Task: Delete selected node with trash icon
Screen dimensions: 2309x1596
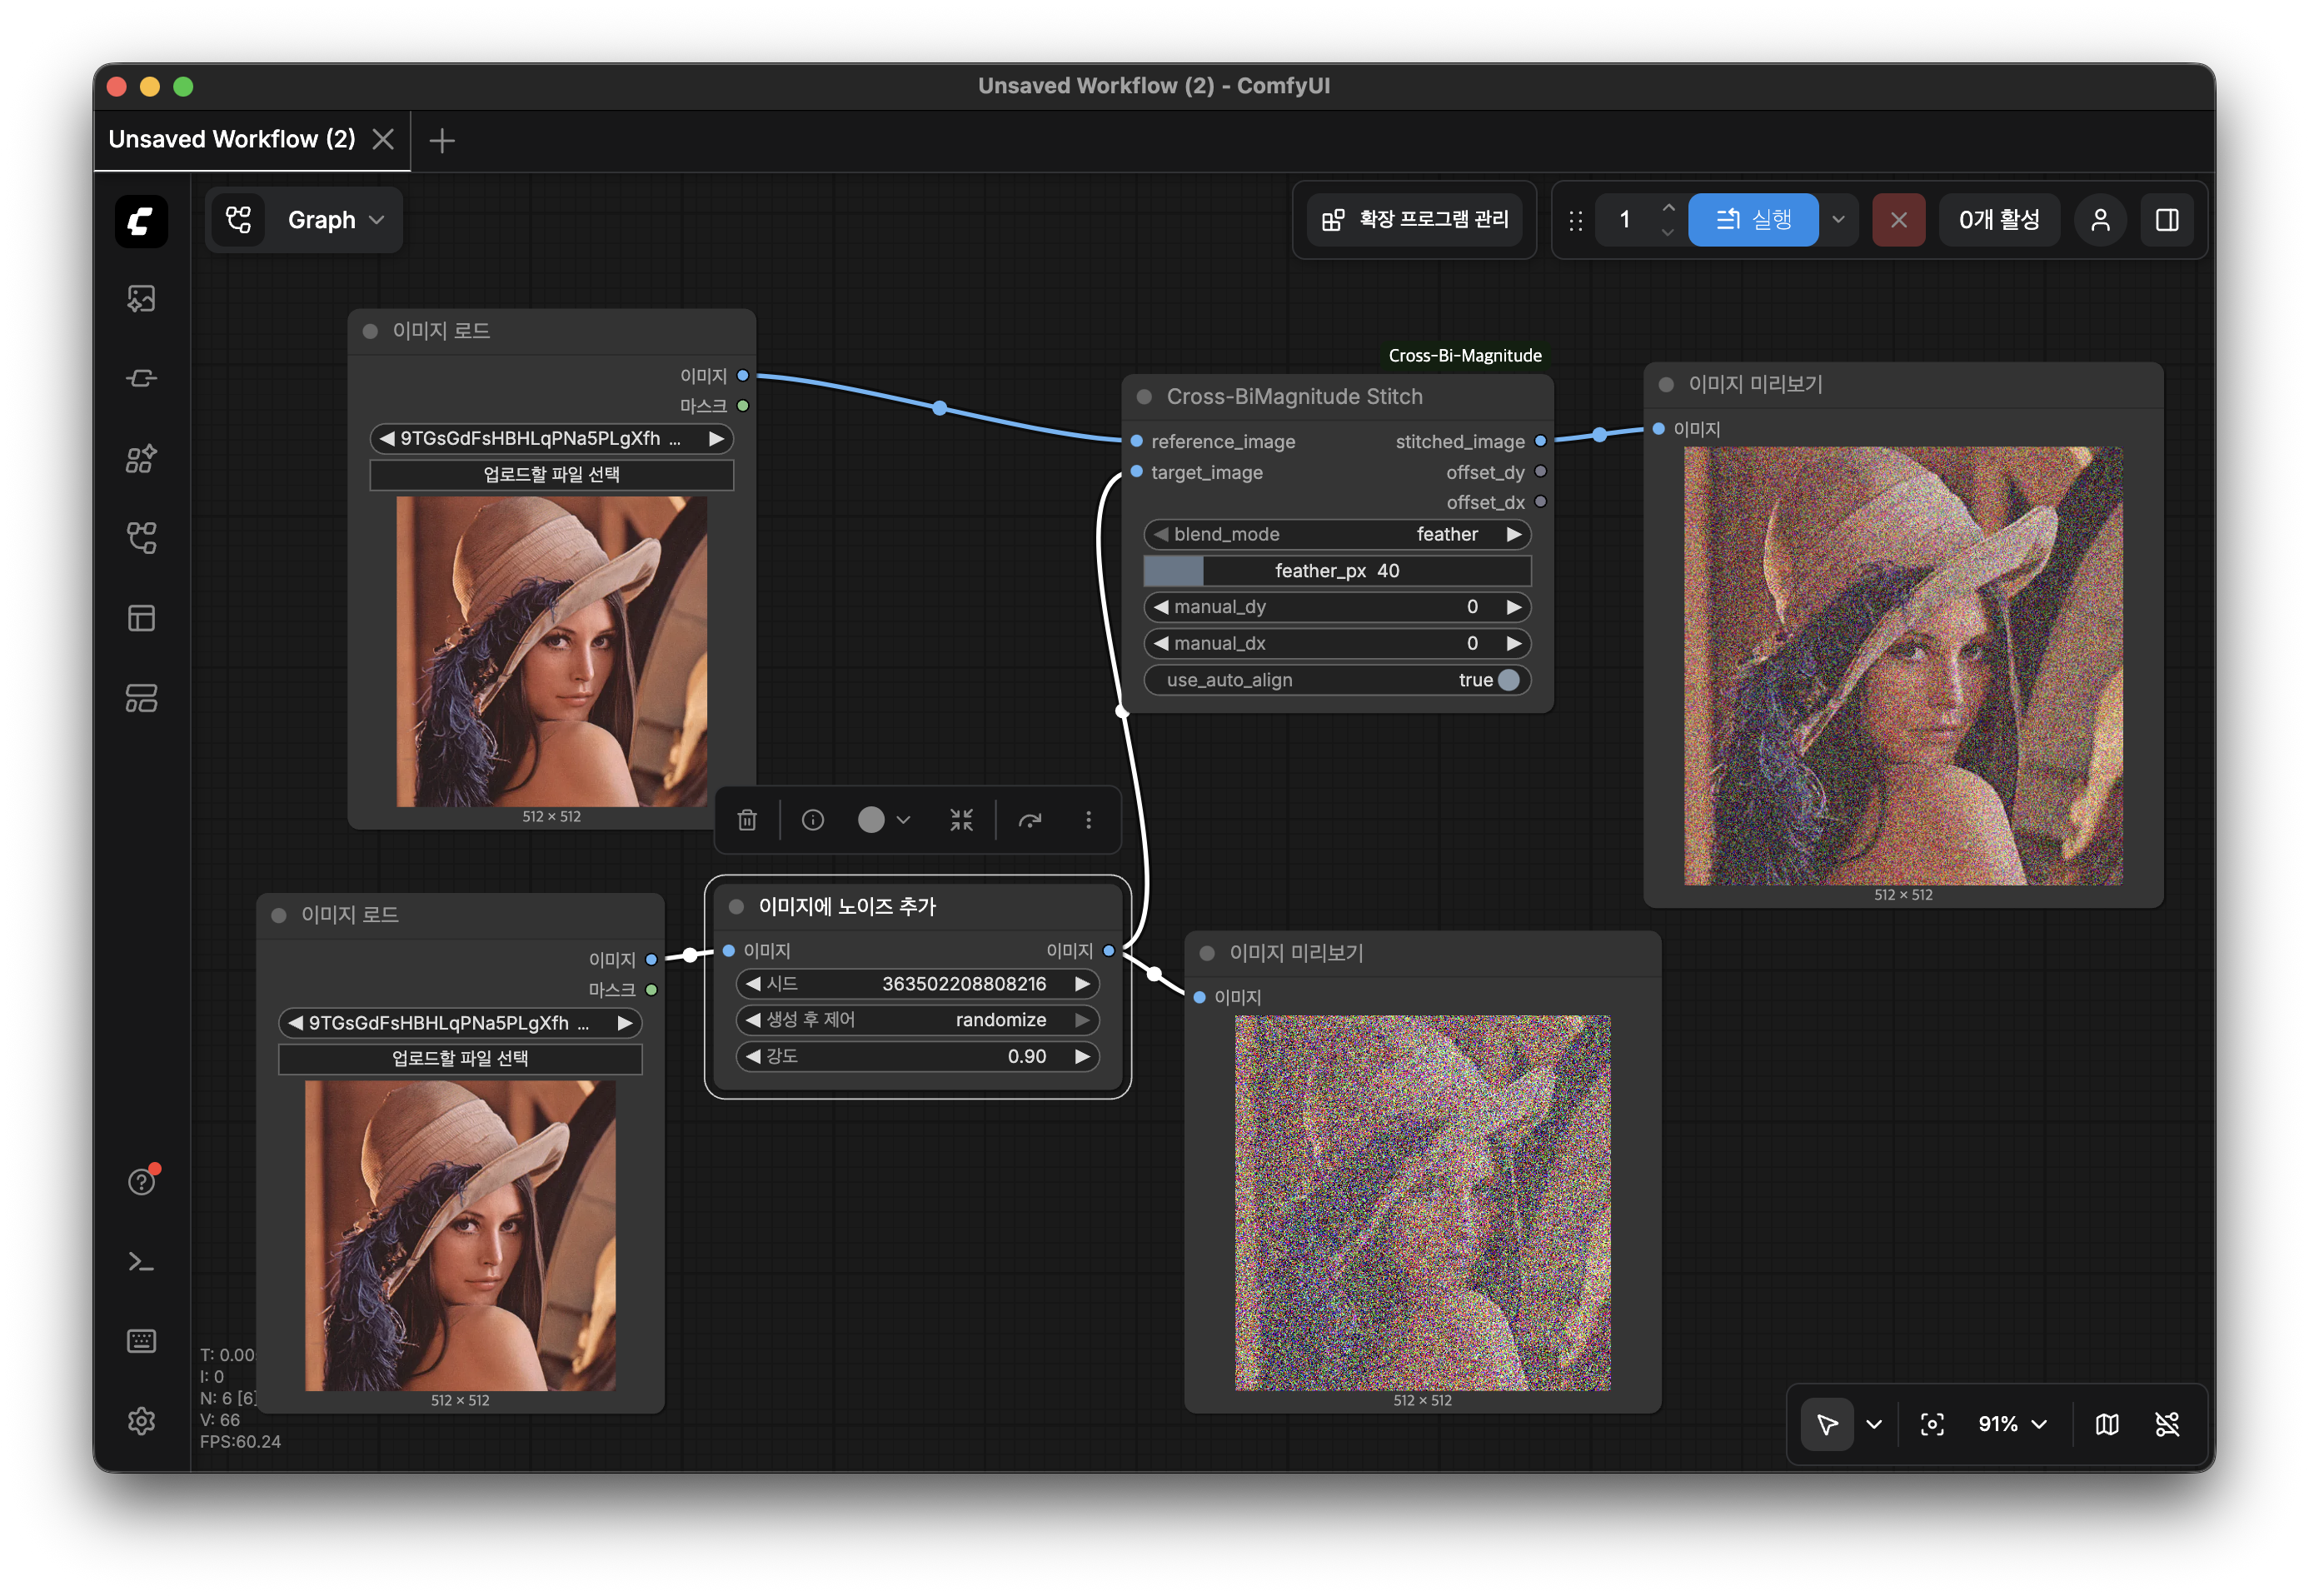Action: [x=747, y=820]
